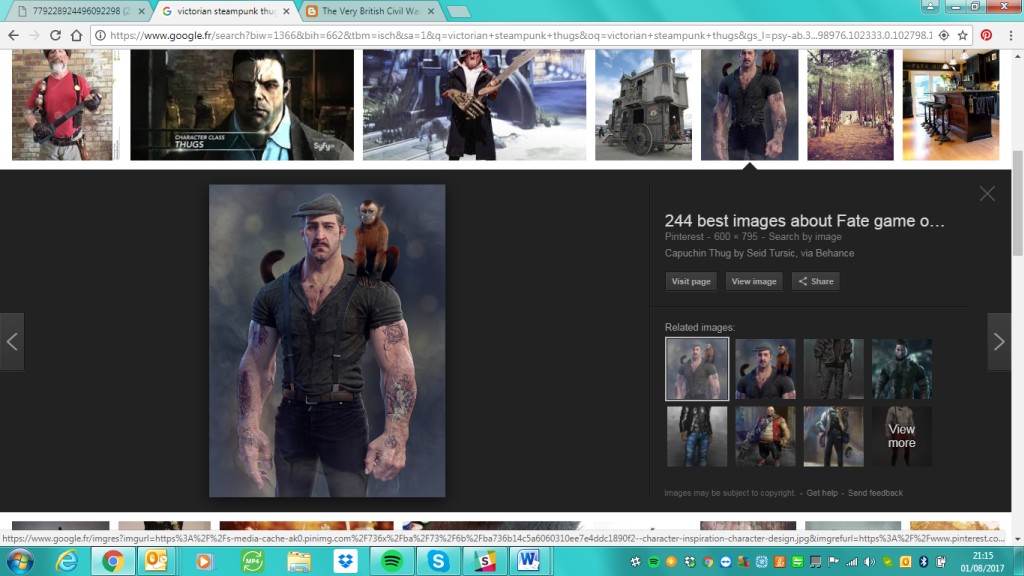Select the victorian steampunk thugs tab
1024x576 pixels.
225,11
